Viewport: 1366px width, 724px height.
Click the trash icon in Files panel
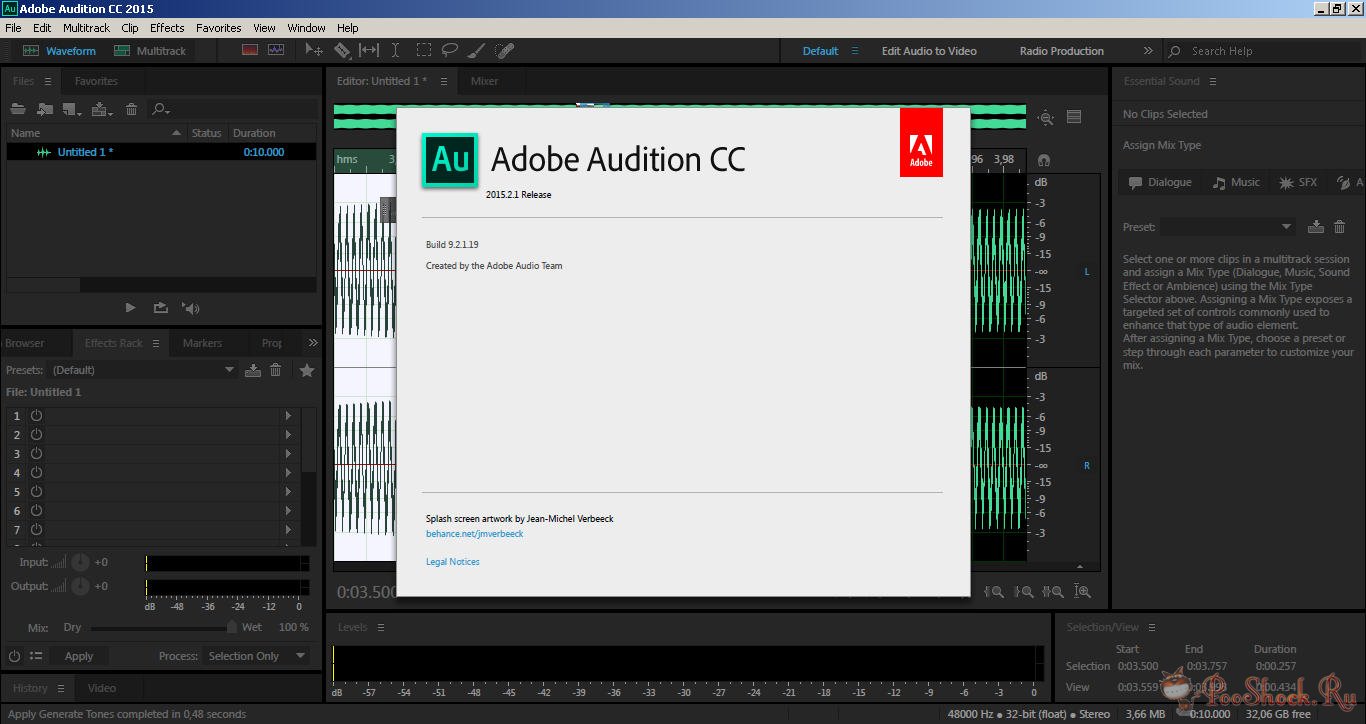point(131,109)
